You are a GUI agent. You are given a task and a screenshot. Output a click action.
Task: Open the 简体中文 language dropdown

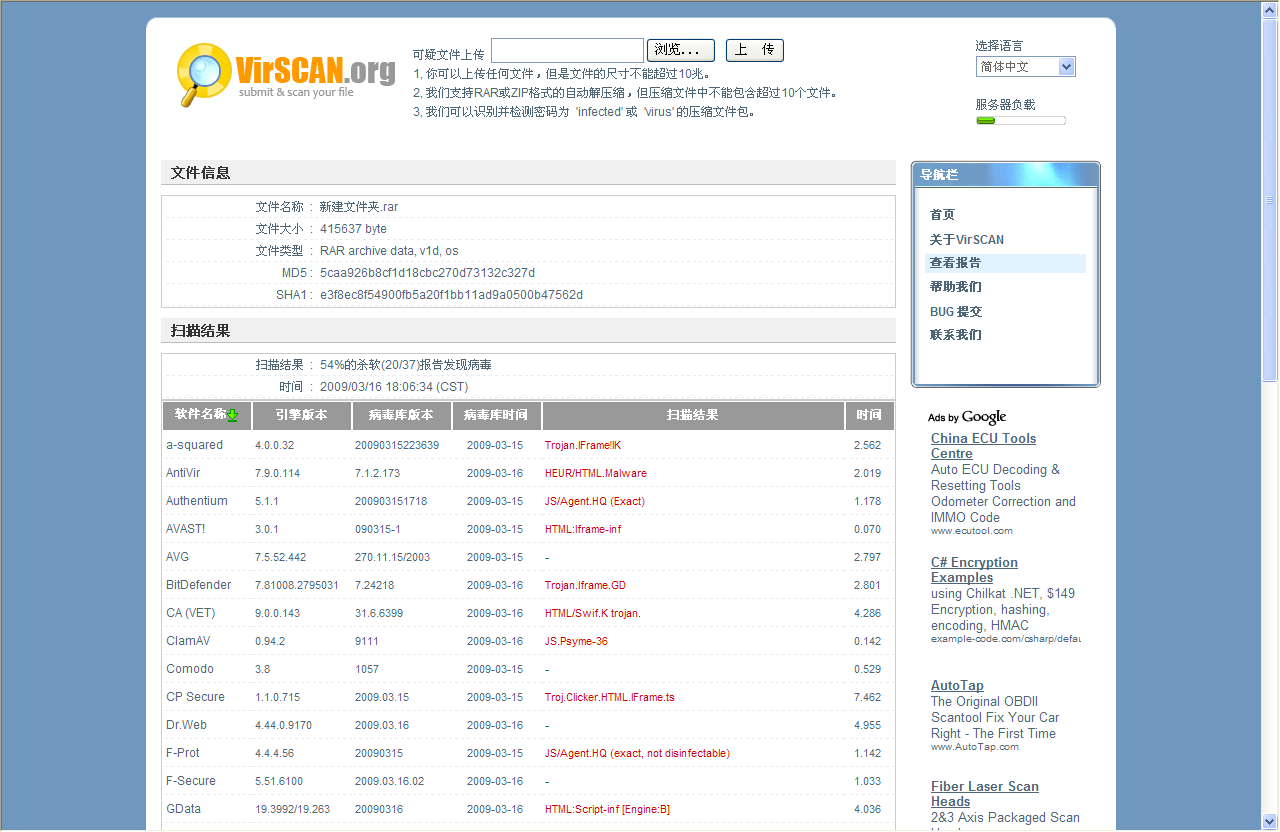pyautogui.click(x=1025, y=67)
